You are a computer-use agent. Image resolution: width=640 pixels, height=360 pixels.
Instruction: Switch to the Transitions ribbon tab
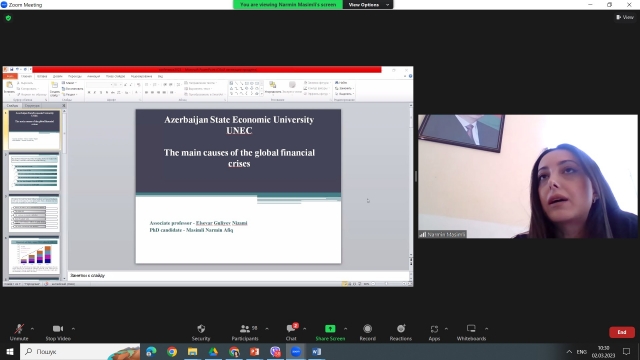pos(75,76)
